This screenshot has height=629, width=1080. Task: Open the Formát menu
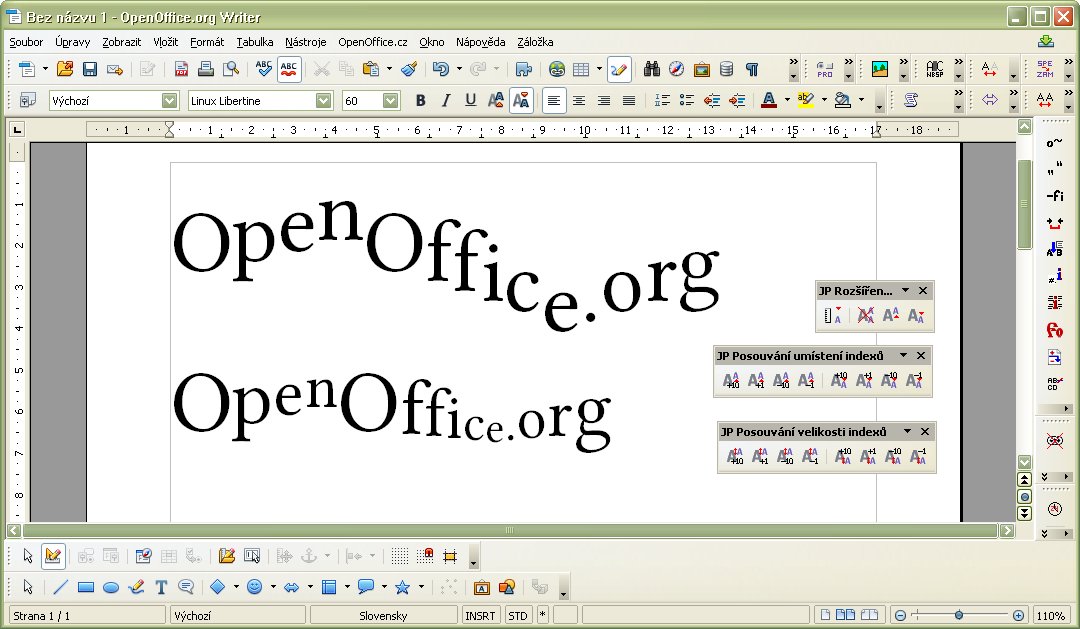207,42
